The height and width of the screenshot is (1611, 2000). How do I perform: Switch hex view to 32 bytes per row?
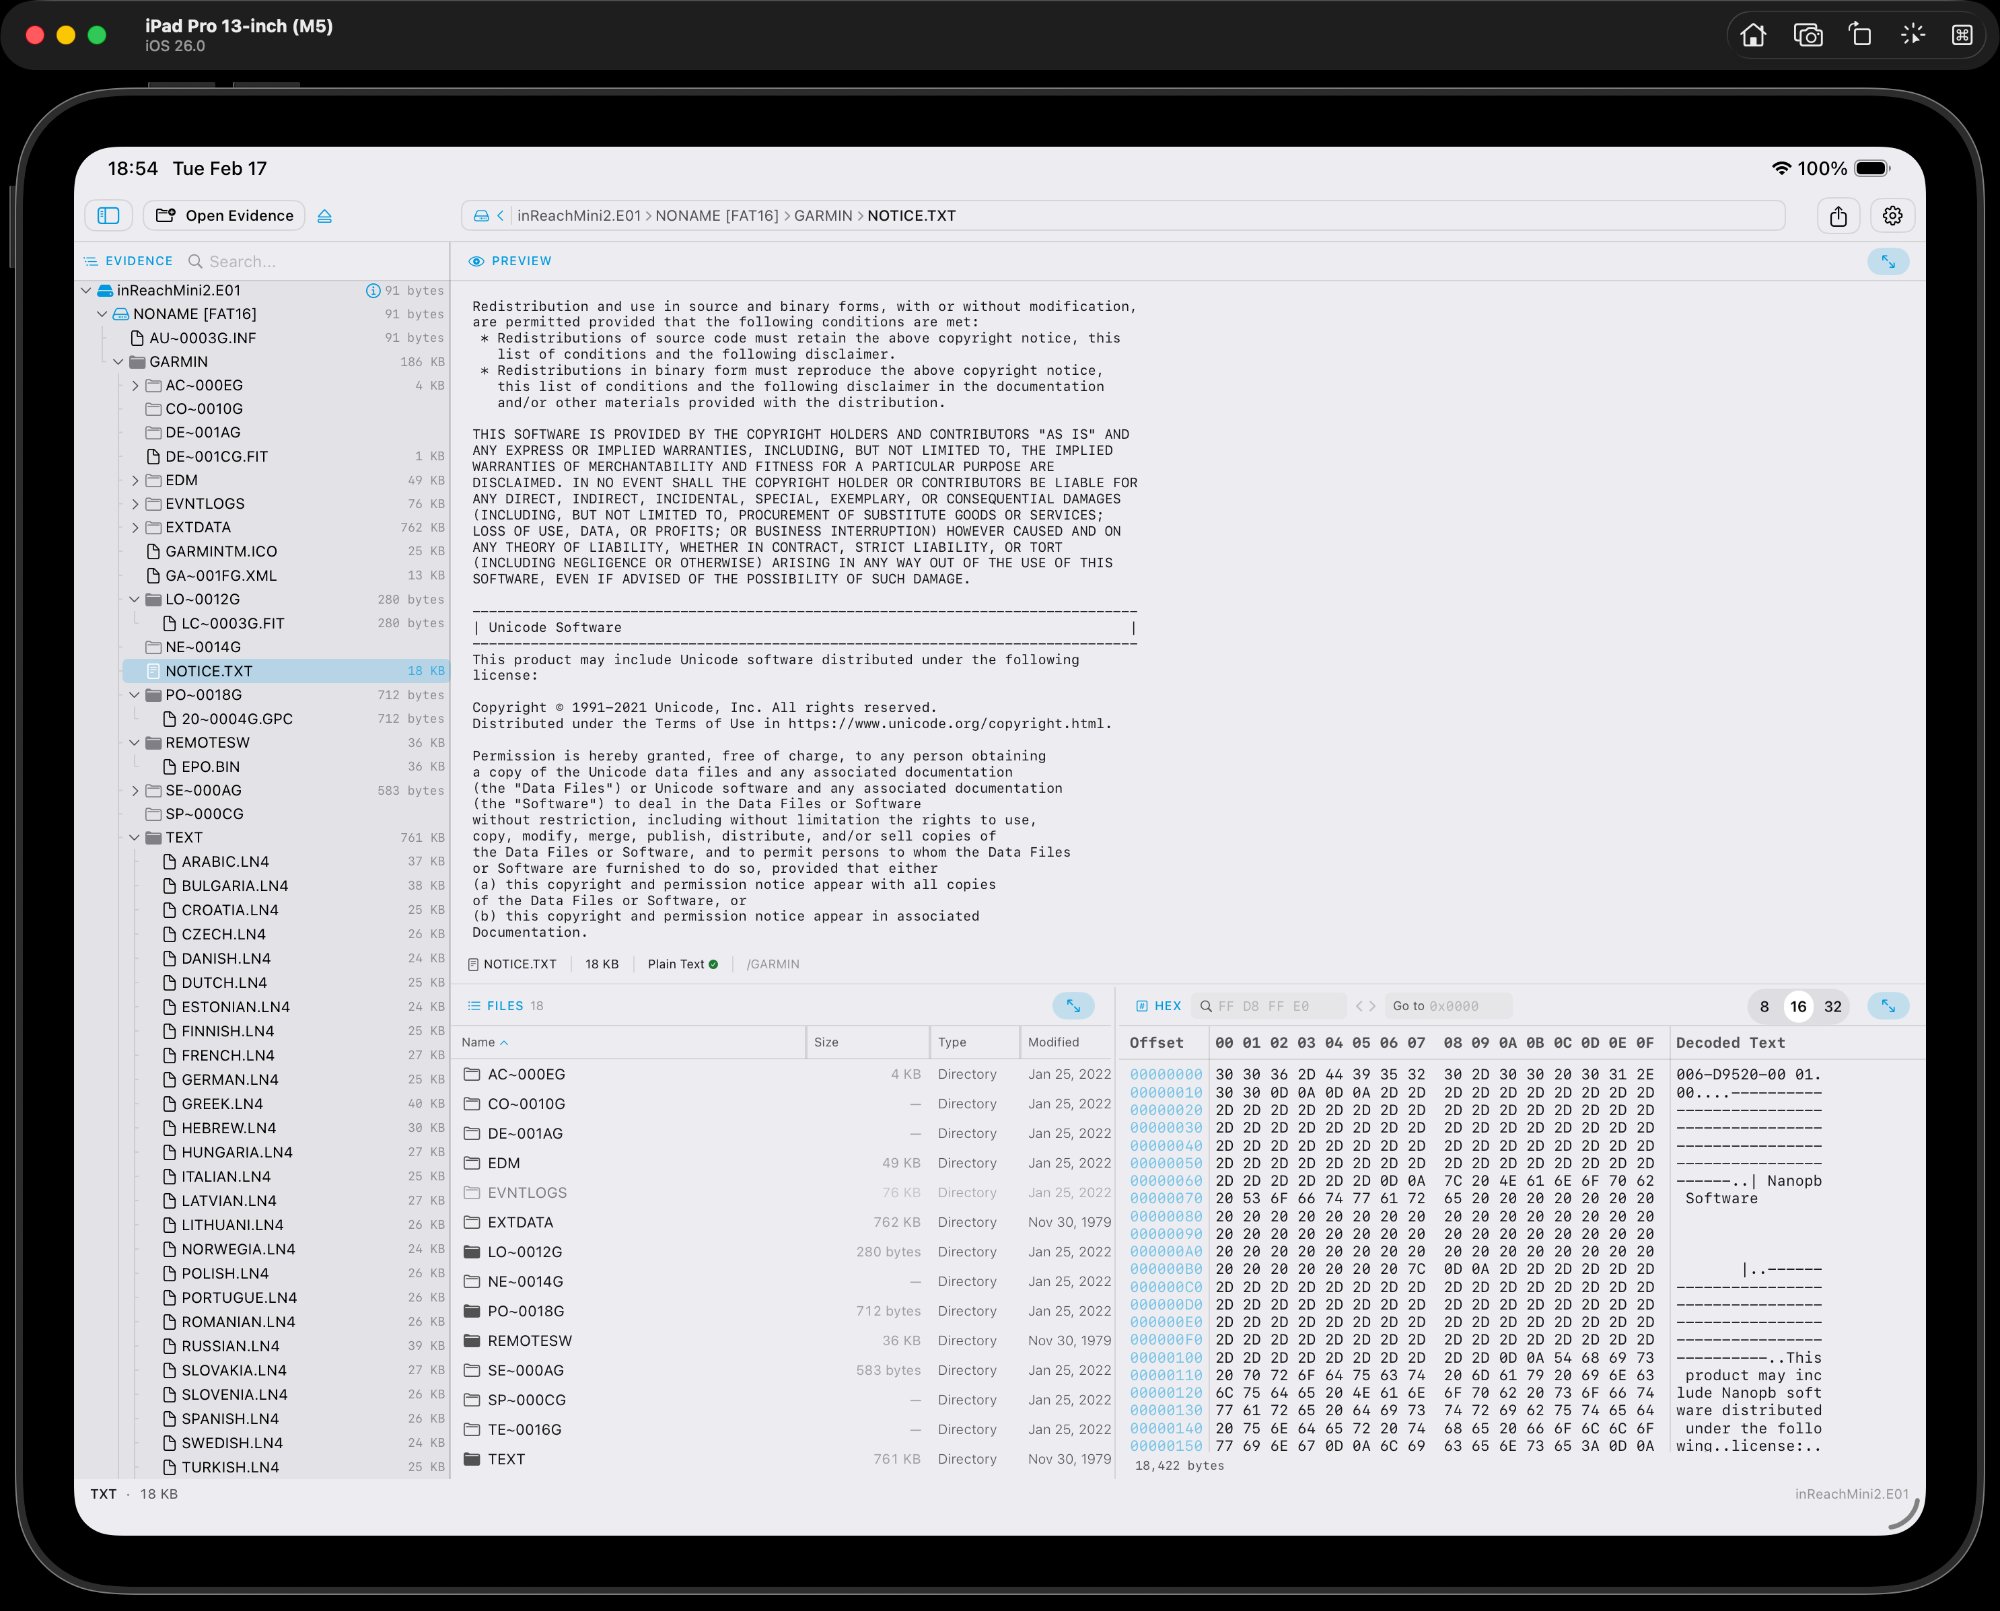[1832, 1007]
